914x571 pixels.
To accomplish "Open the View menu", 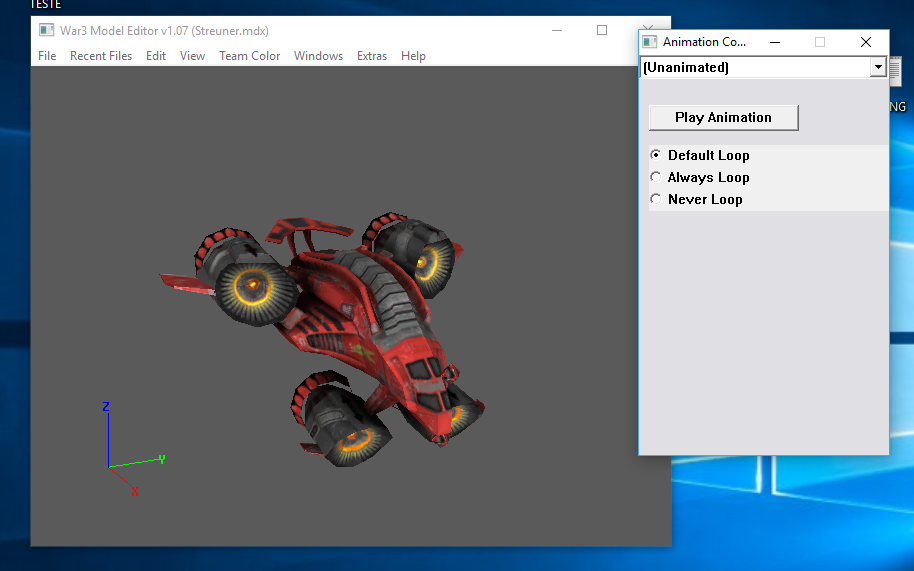I will tap(192, 56).
